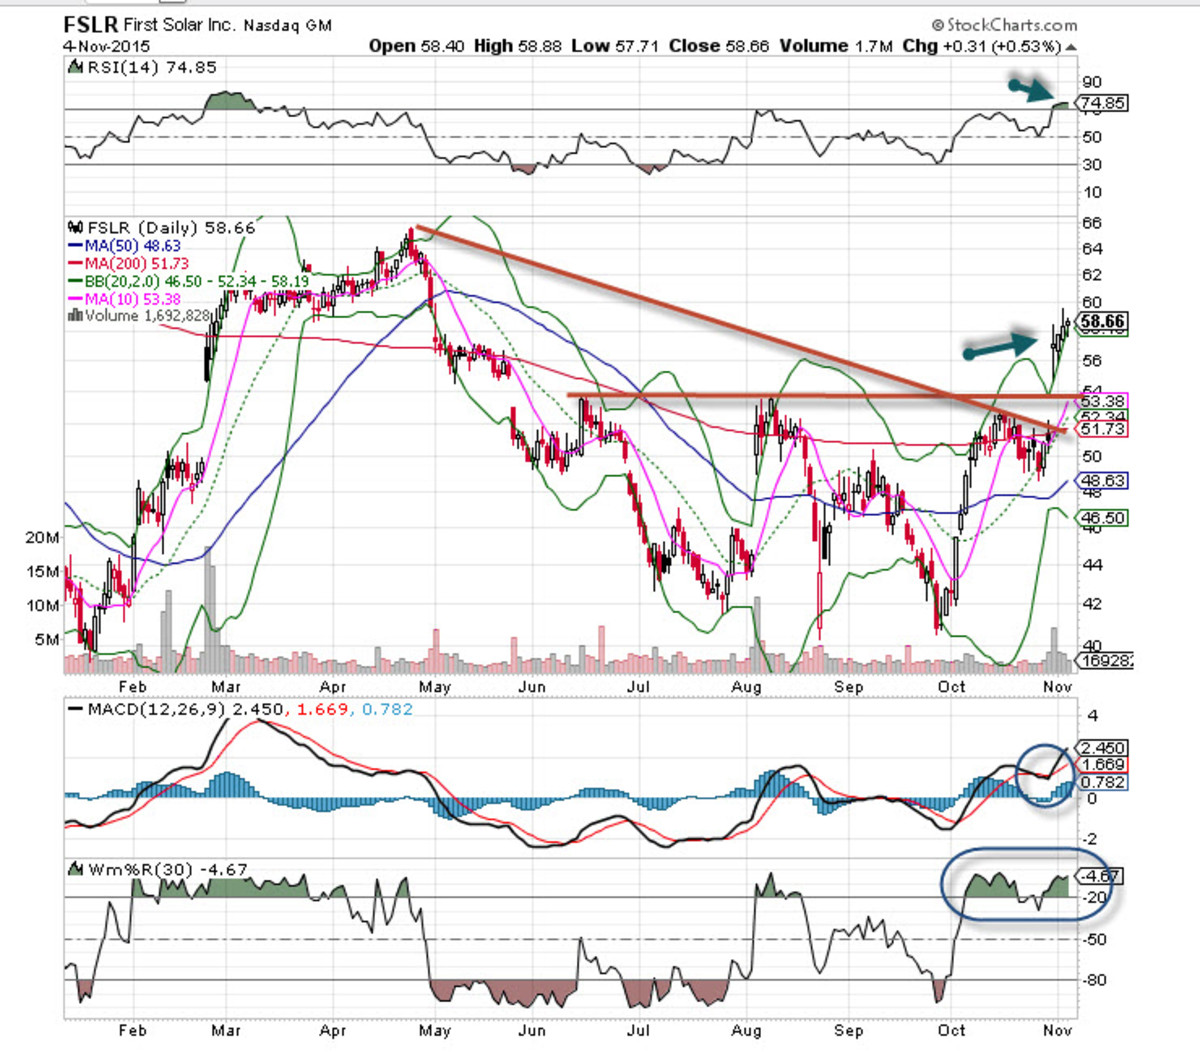Click the 'MA(50) 48.63' legend entry
The width and height of the screenshot is (1200, 1052).
(x=133, y=246)
